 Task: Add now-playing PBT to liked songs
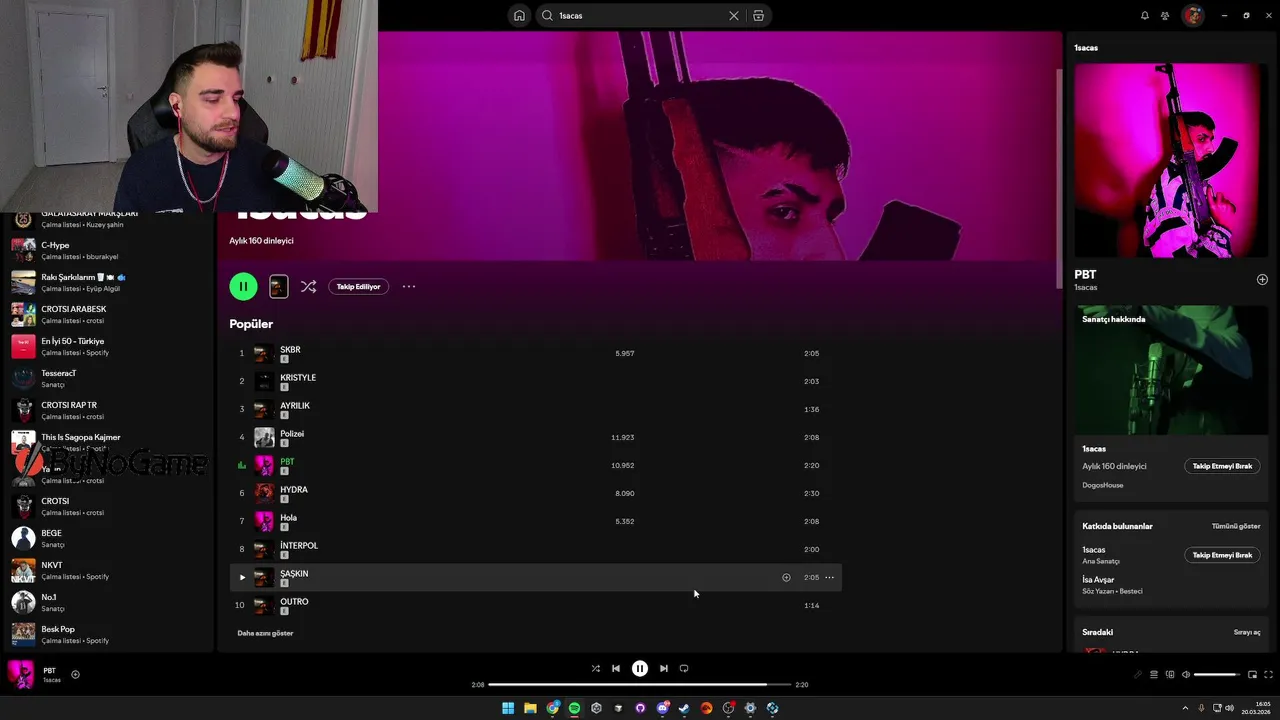pyautogui.click(x=75, y=675)
